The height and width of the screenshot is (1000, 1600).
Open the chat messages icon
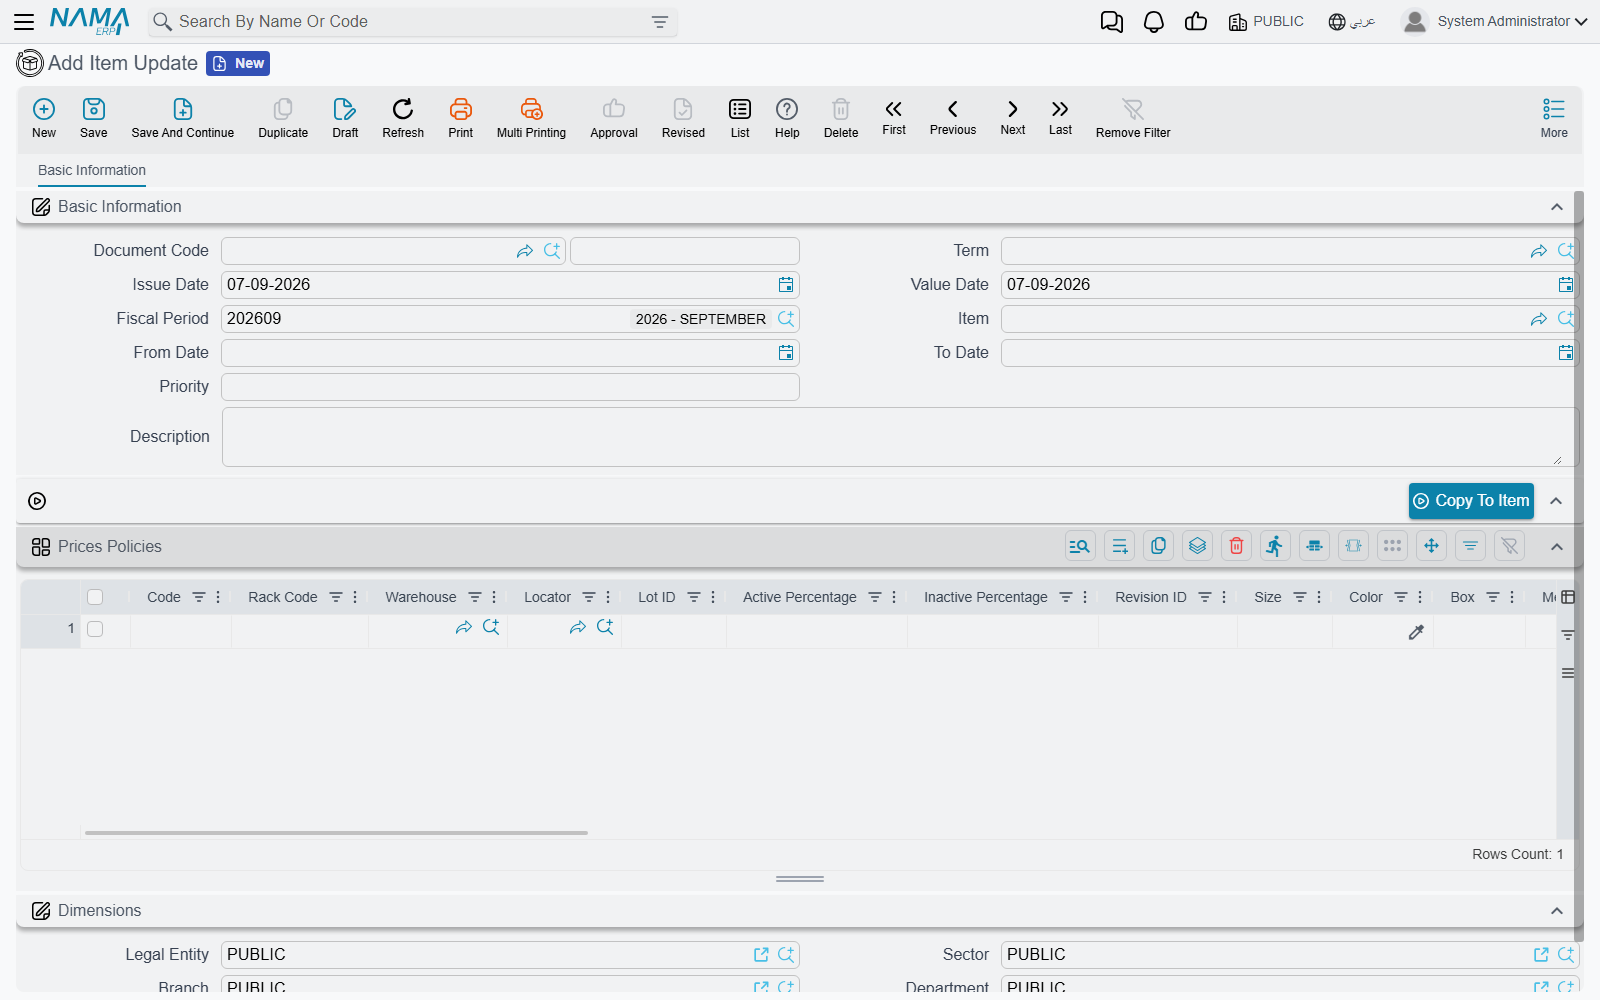(1112, 22)
